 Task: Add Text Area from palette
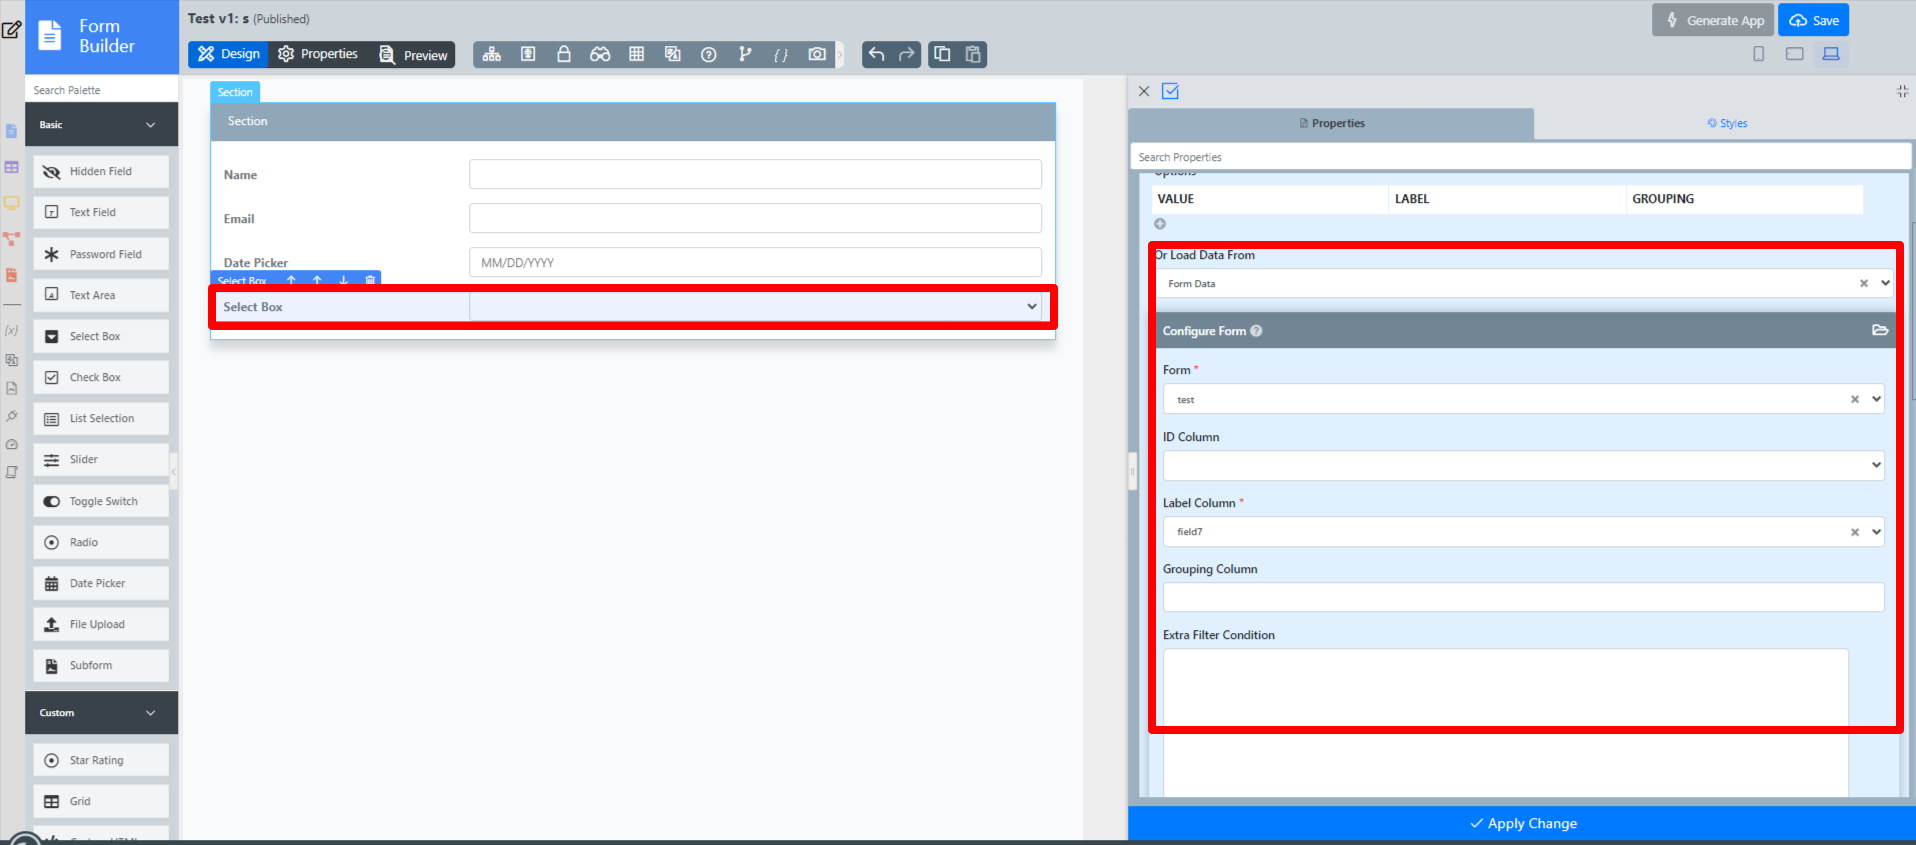click(x=101, y=295)
